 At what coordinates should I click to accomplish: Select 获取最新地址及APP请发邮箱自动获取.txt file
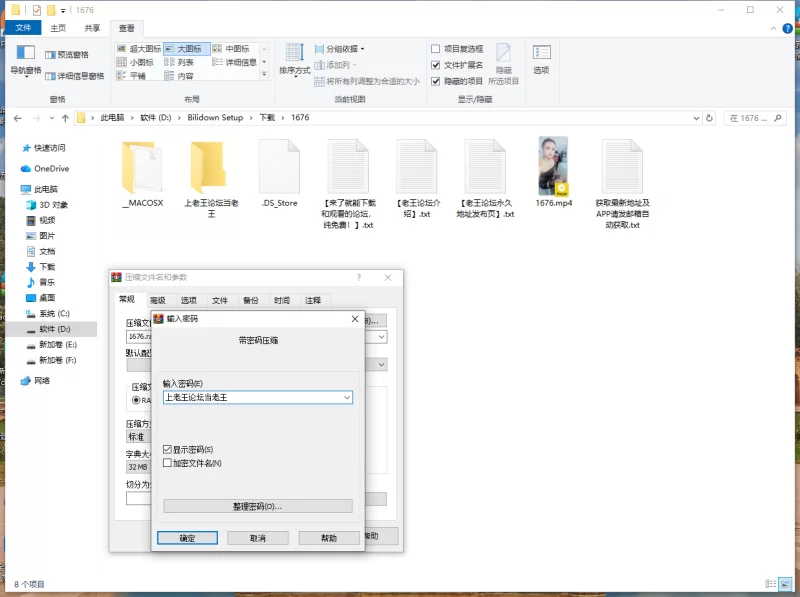(x=622, y=184)
